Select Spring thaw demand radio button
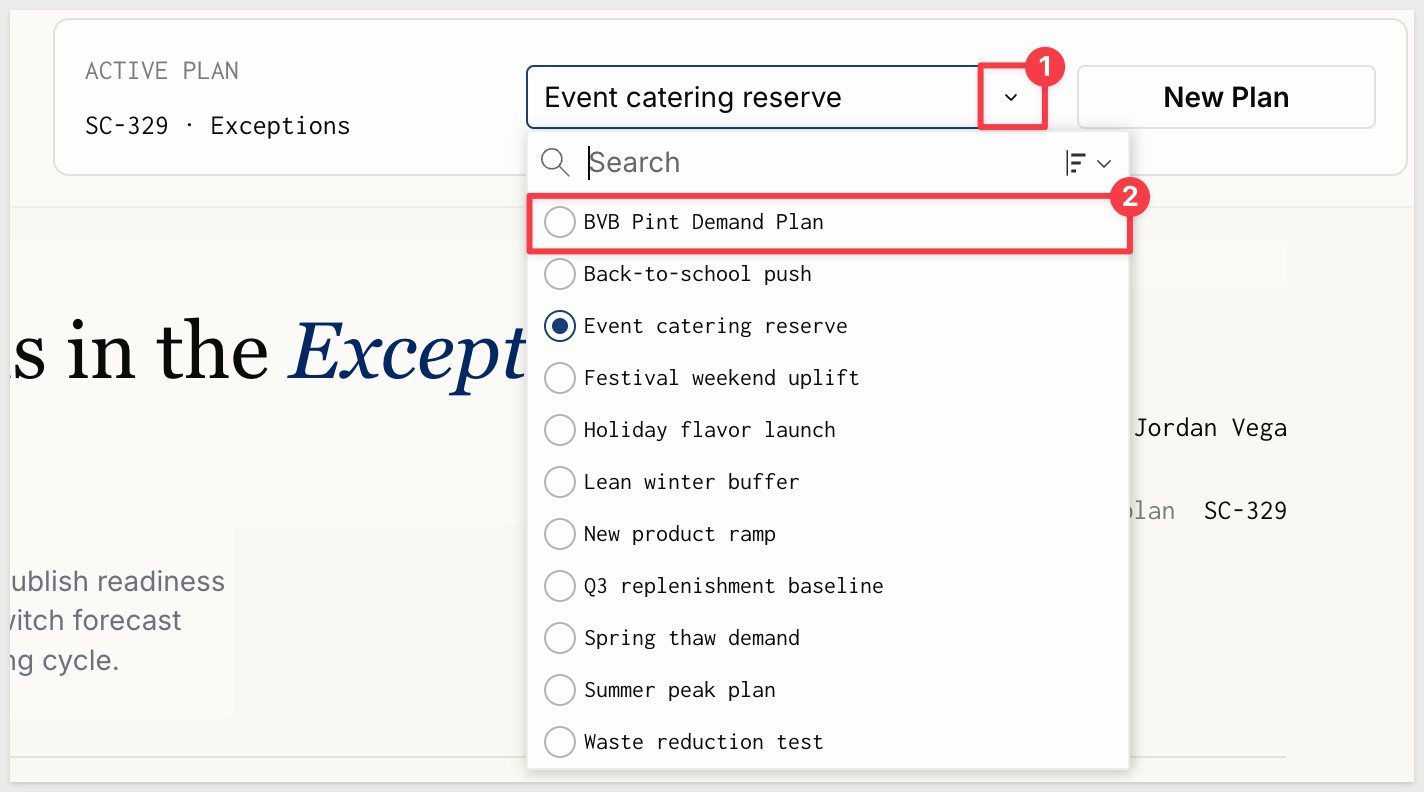Viewport: 1424px width, 792px height. pyautogui.click(x=560, y=638)
